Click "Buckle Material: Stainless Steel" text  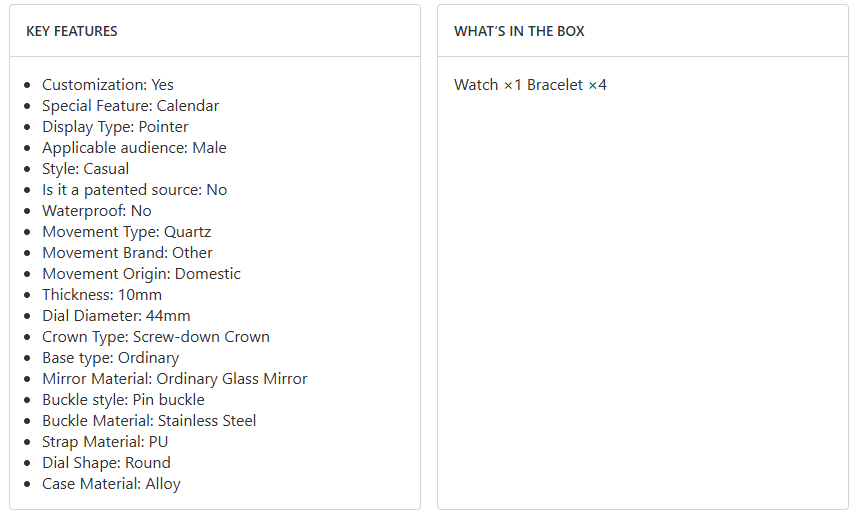[x=149, y=421]
